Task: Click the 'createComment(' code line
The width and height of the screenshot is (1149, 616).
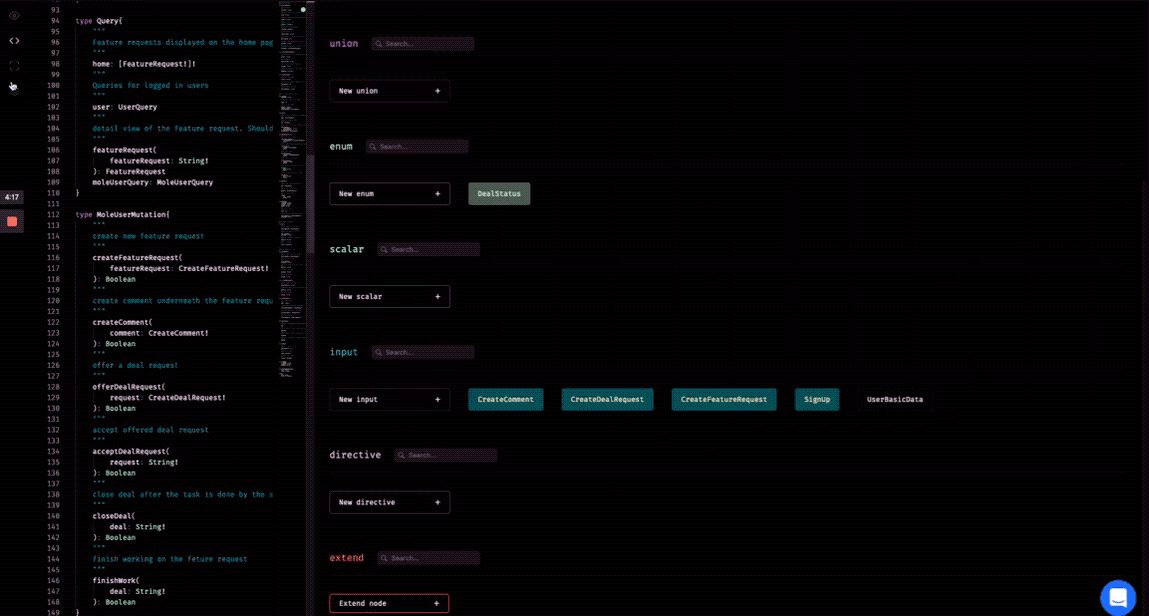Action: point(122,322)
